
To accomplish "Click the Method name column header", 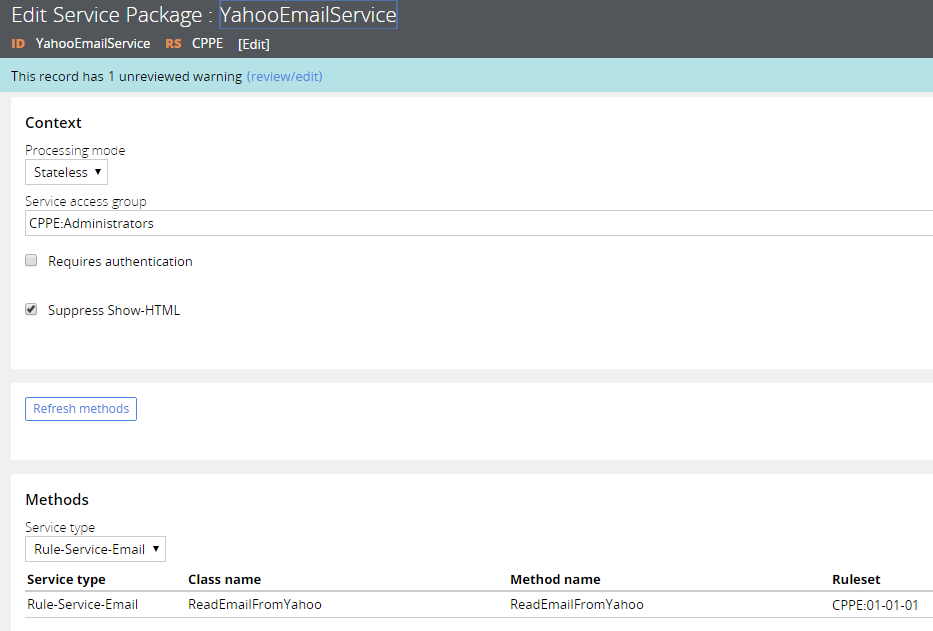I will click(555, 580).
